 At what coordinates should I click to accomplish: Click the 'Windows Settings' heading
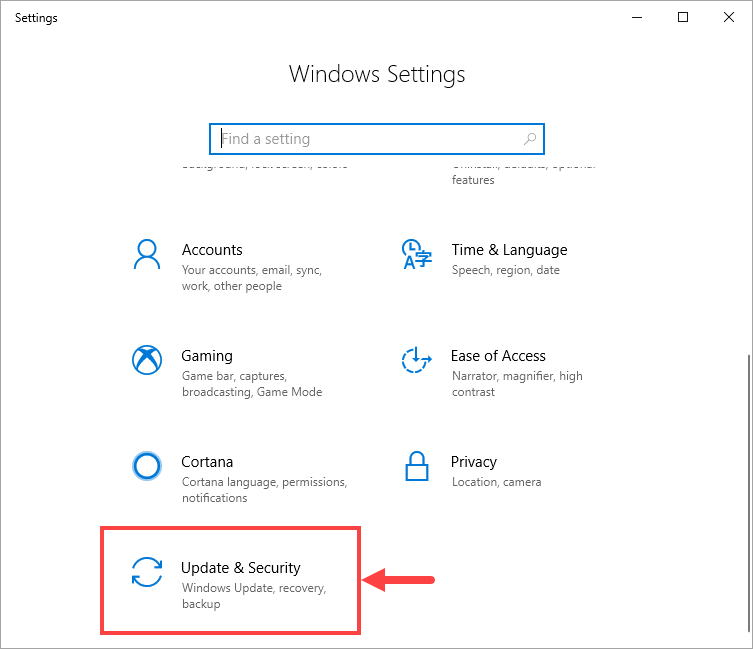(377, 74)
